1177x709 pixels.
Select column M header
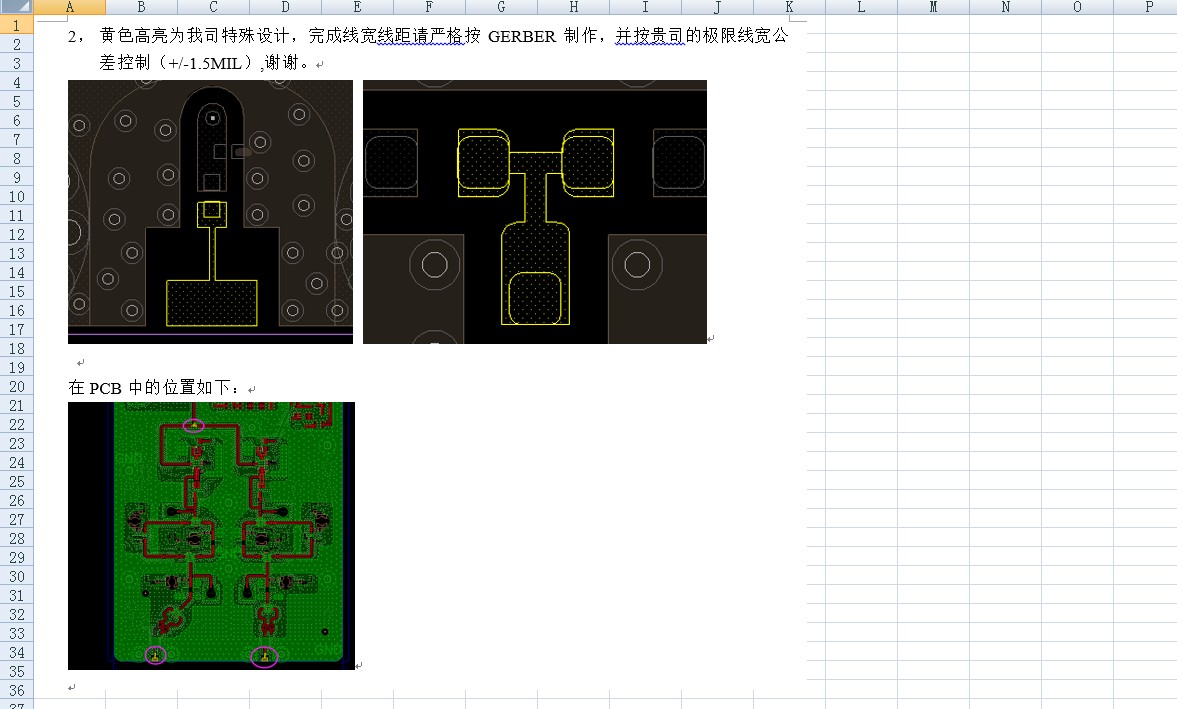click(x=935, y=7)
